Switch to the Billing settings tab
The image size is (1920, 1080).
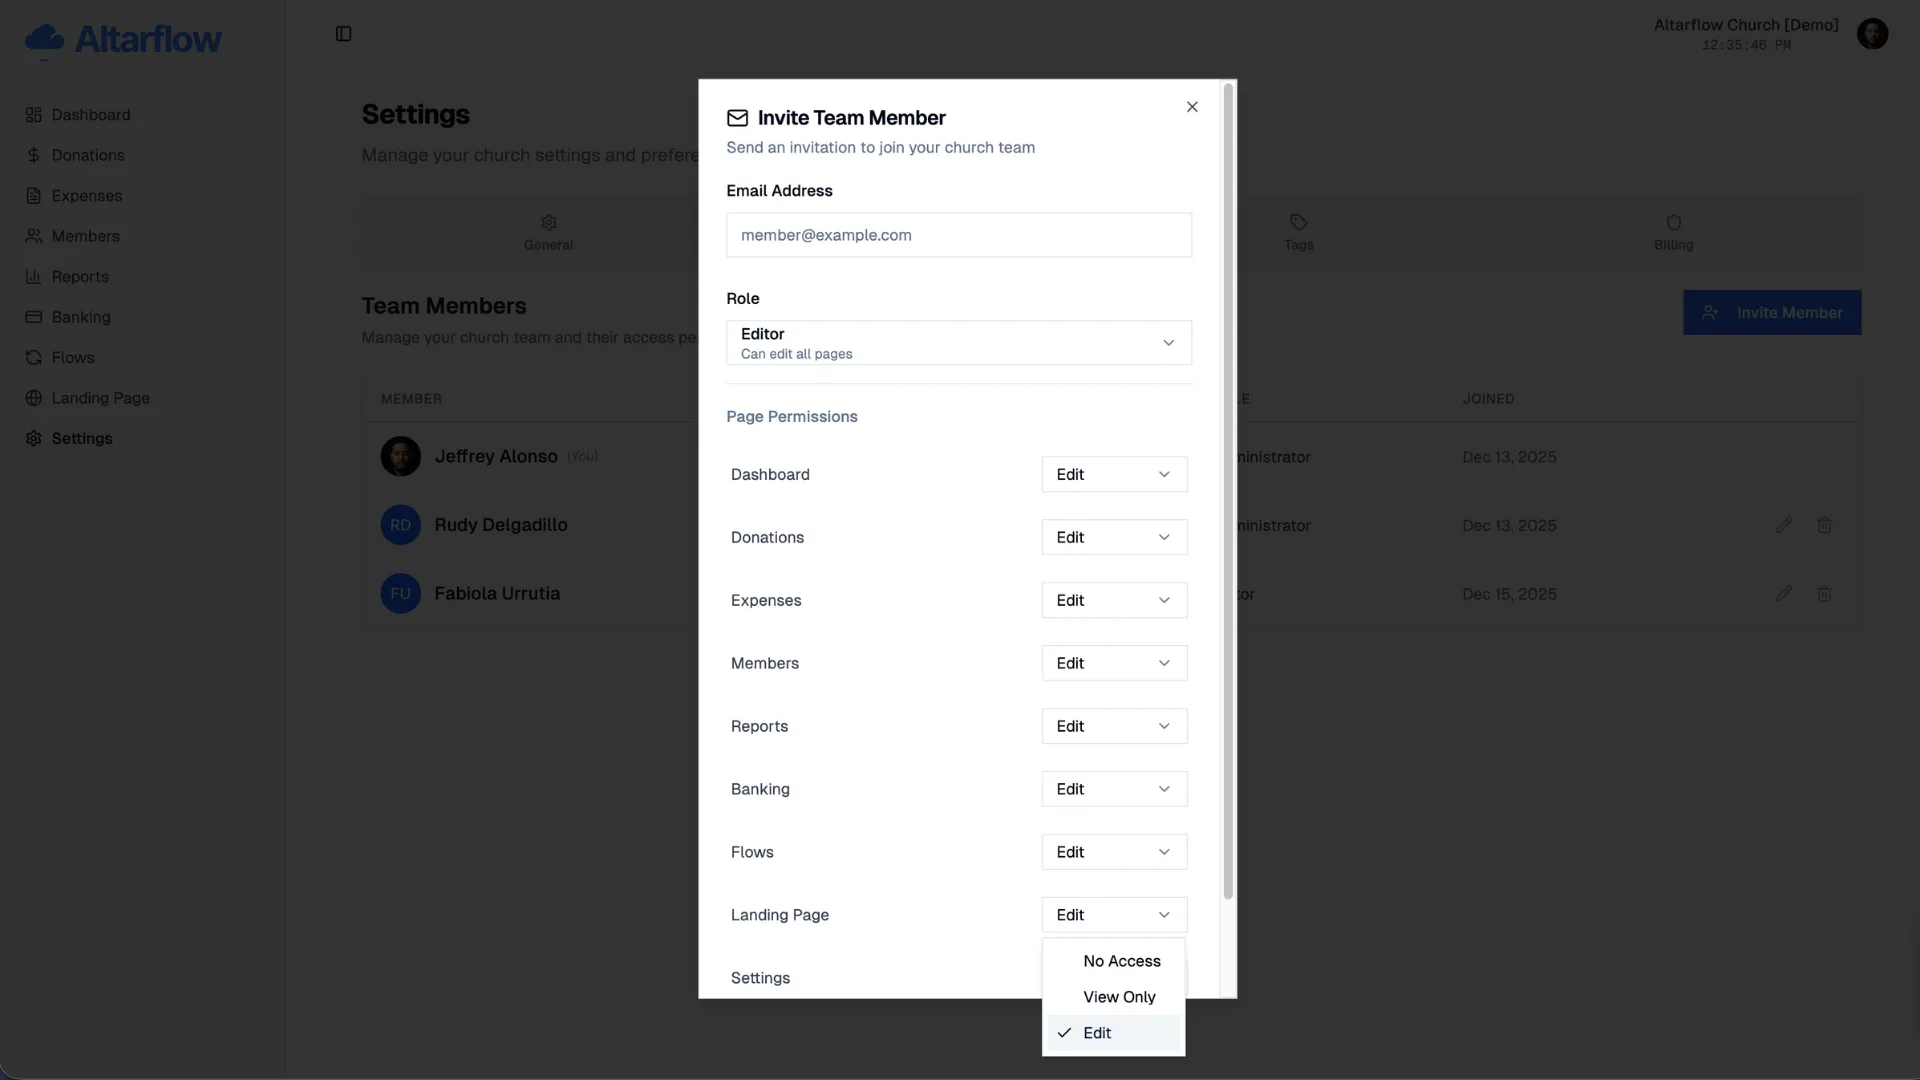click(1673, 232)
